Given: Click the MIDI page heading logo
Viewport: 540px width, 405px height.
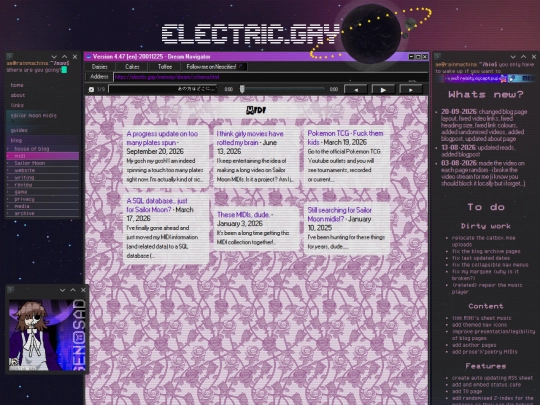Looking at the screenshot, I should tap(256, 110).
